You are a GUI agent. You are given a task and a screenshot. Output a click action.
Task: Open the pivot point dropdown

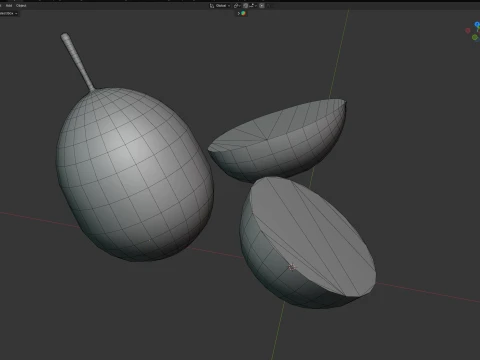pyautogui.click(x=237, y=6)
